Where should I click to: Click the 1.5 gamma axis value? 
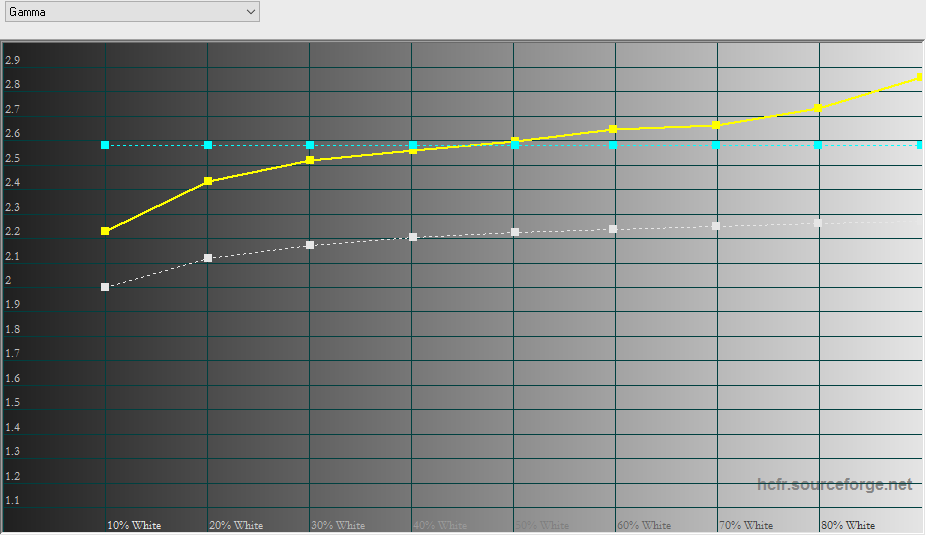pyautogui.click(x=12, y=402)
